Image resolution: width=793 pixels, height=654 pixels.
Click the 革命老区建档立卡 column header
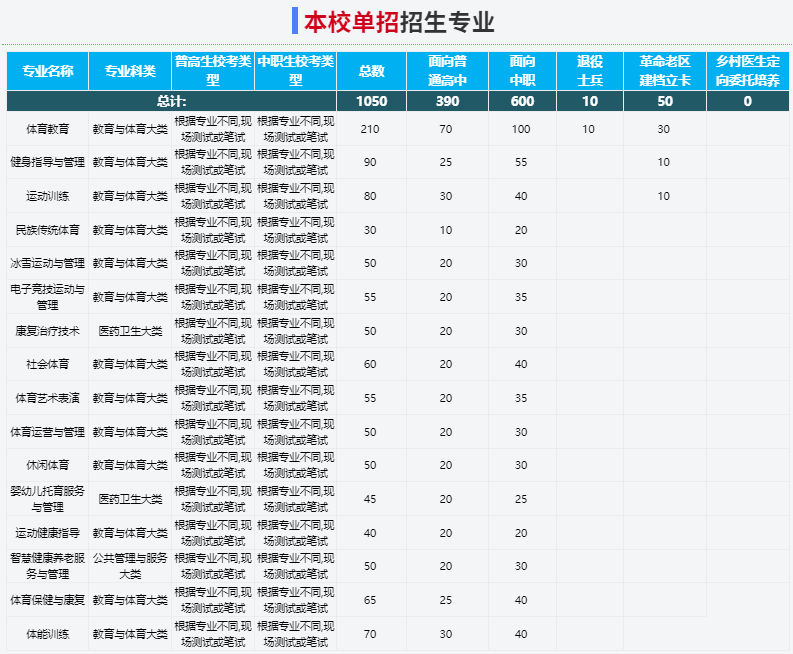[664, 71]
